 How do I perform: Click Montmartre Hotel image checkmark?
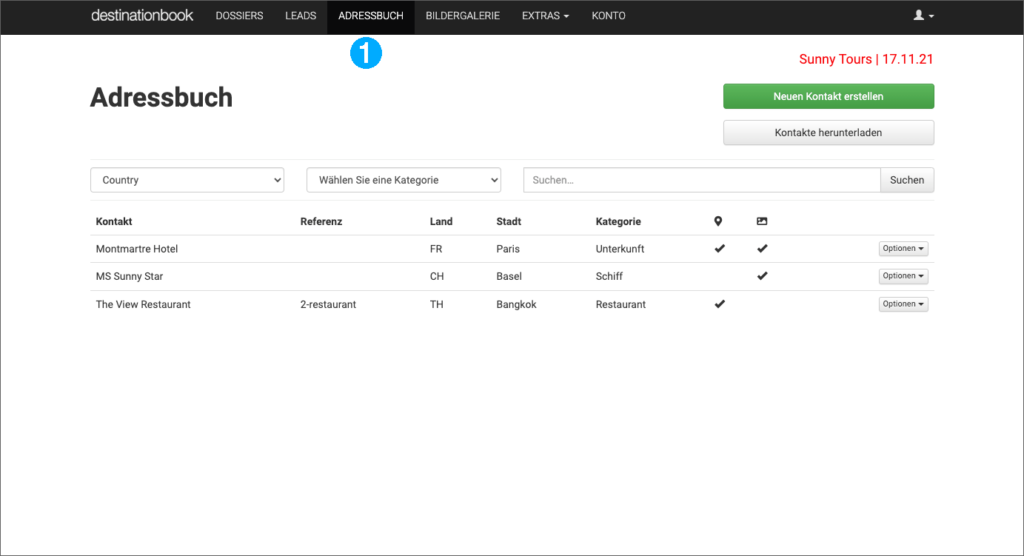pos(762,248)
